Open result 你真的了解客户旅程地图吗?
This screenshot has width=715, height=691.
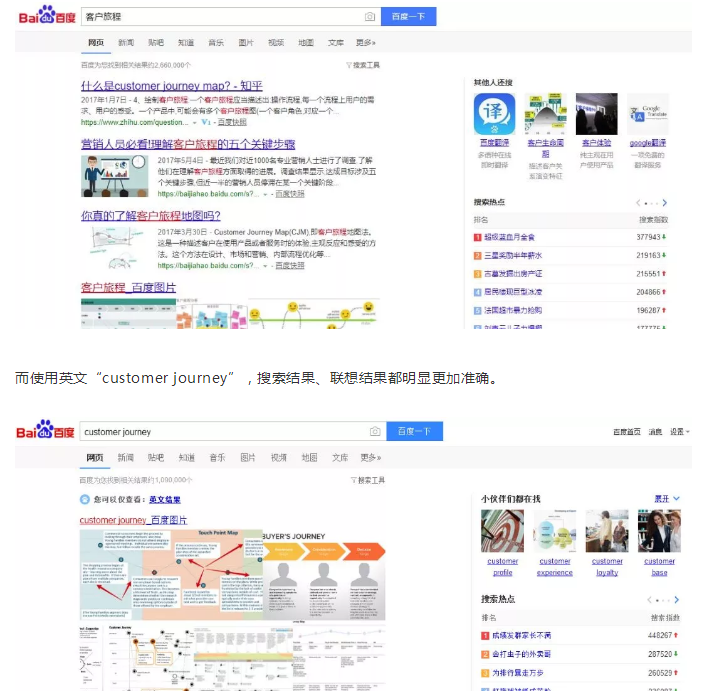pos(150,215)
